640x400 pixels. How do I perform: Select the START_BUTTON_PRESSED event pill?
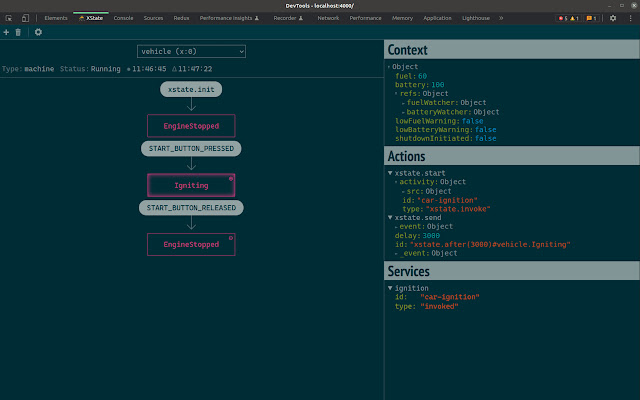pyautogui.click(x=191, y=149)
